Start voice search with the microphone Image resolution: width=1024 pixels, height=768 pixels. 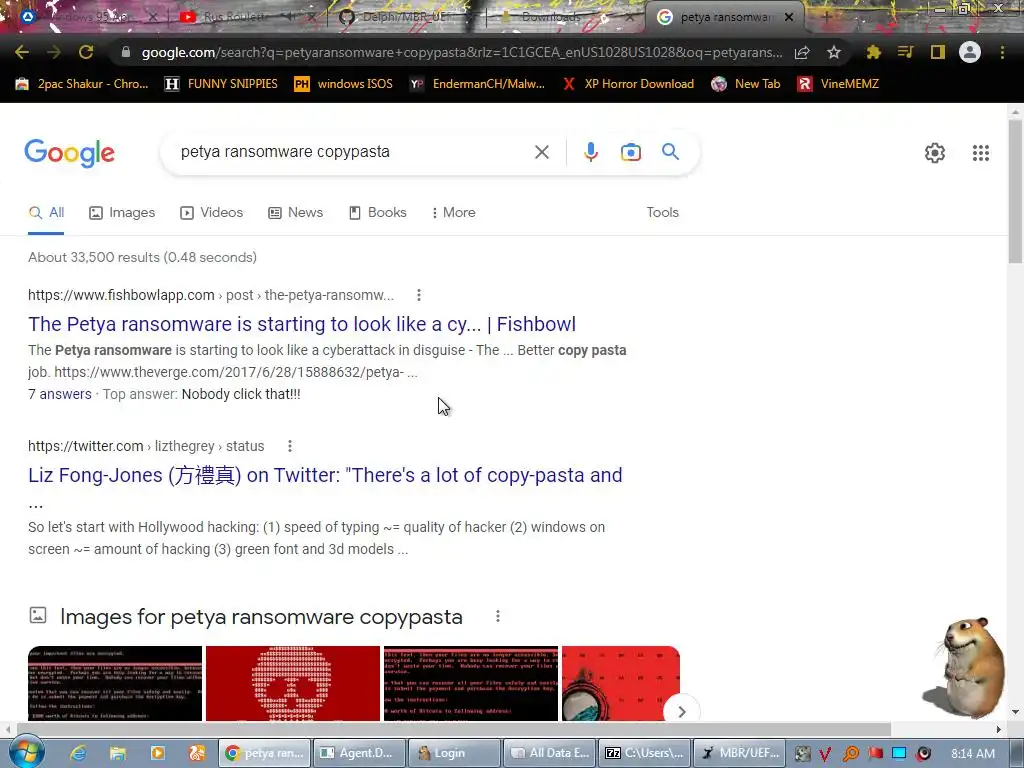coord(590,152)
